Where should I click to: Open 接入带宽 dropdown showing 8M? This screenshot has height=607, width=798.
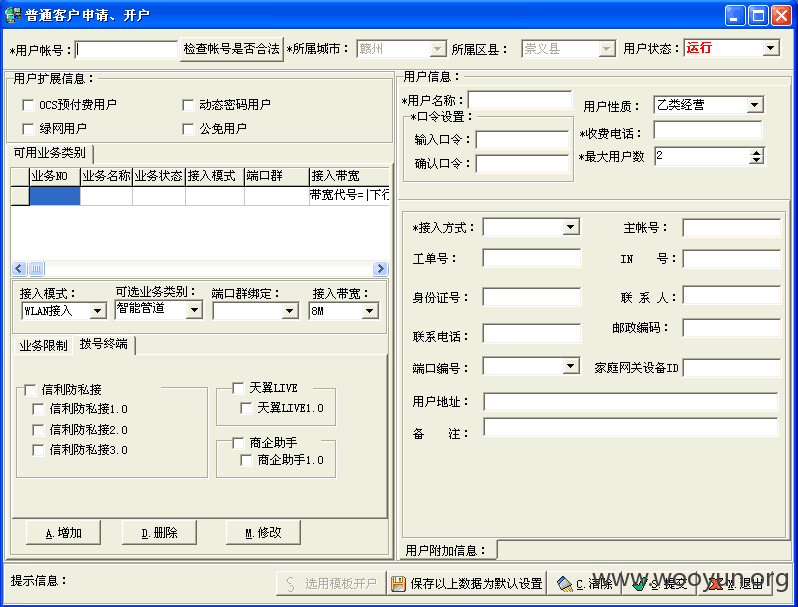[x=370, y=310]
